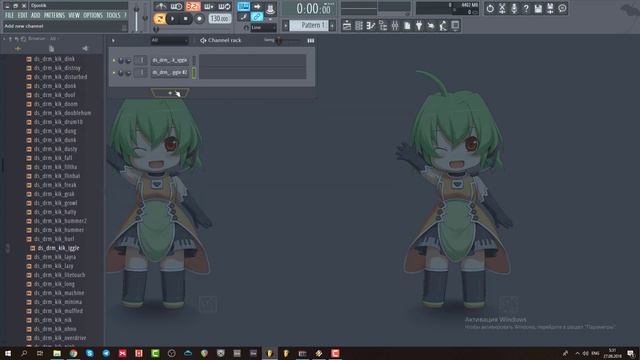Toggle overdub/blend recording icon
Viewport: 640px width, 360px height.
pos(209,7)
